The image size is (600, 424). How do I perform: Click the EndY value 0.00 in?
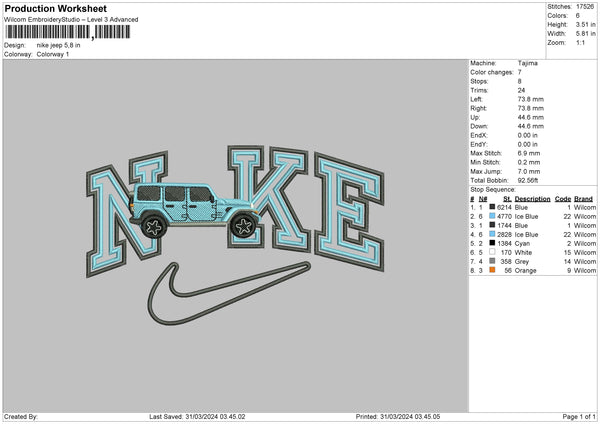click(528, 144)
